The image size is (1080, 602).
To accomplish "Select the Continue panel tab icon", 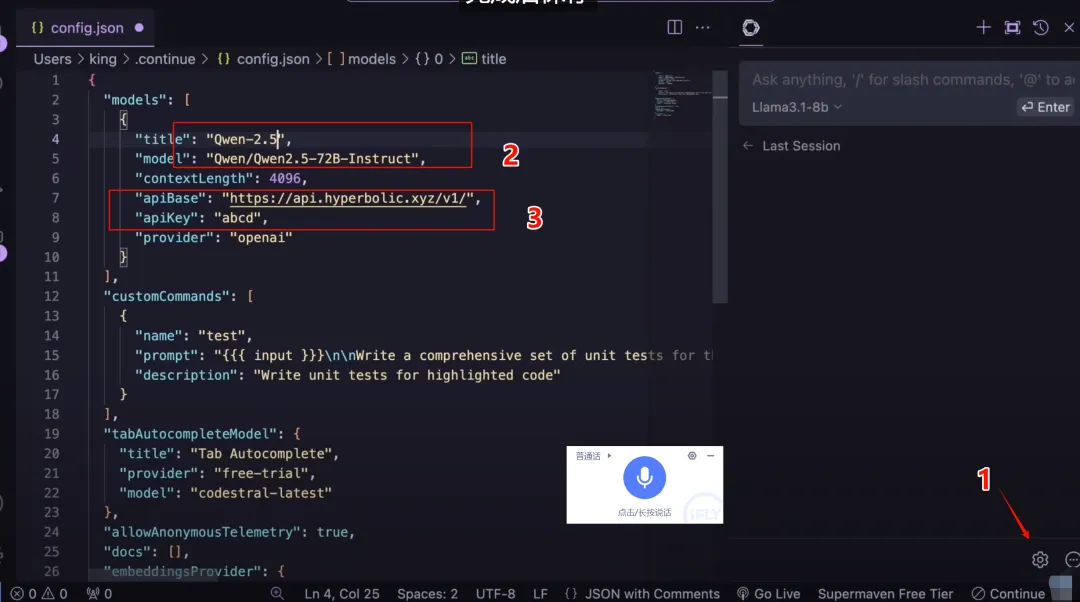I will pyautogui.click(x=751, y=28).
